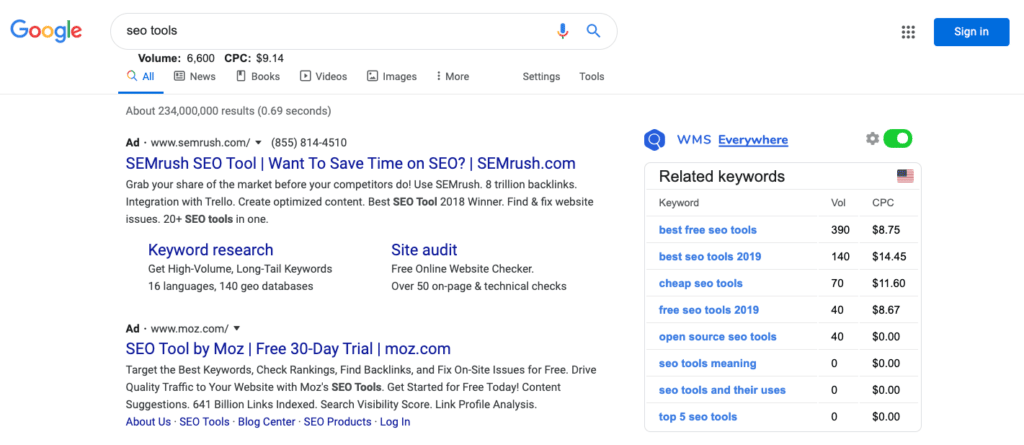
Task: Open the Site audit sitelink
Action: pyautogui.click(x=424, y=250)
